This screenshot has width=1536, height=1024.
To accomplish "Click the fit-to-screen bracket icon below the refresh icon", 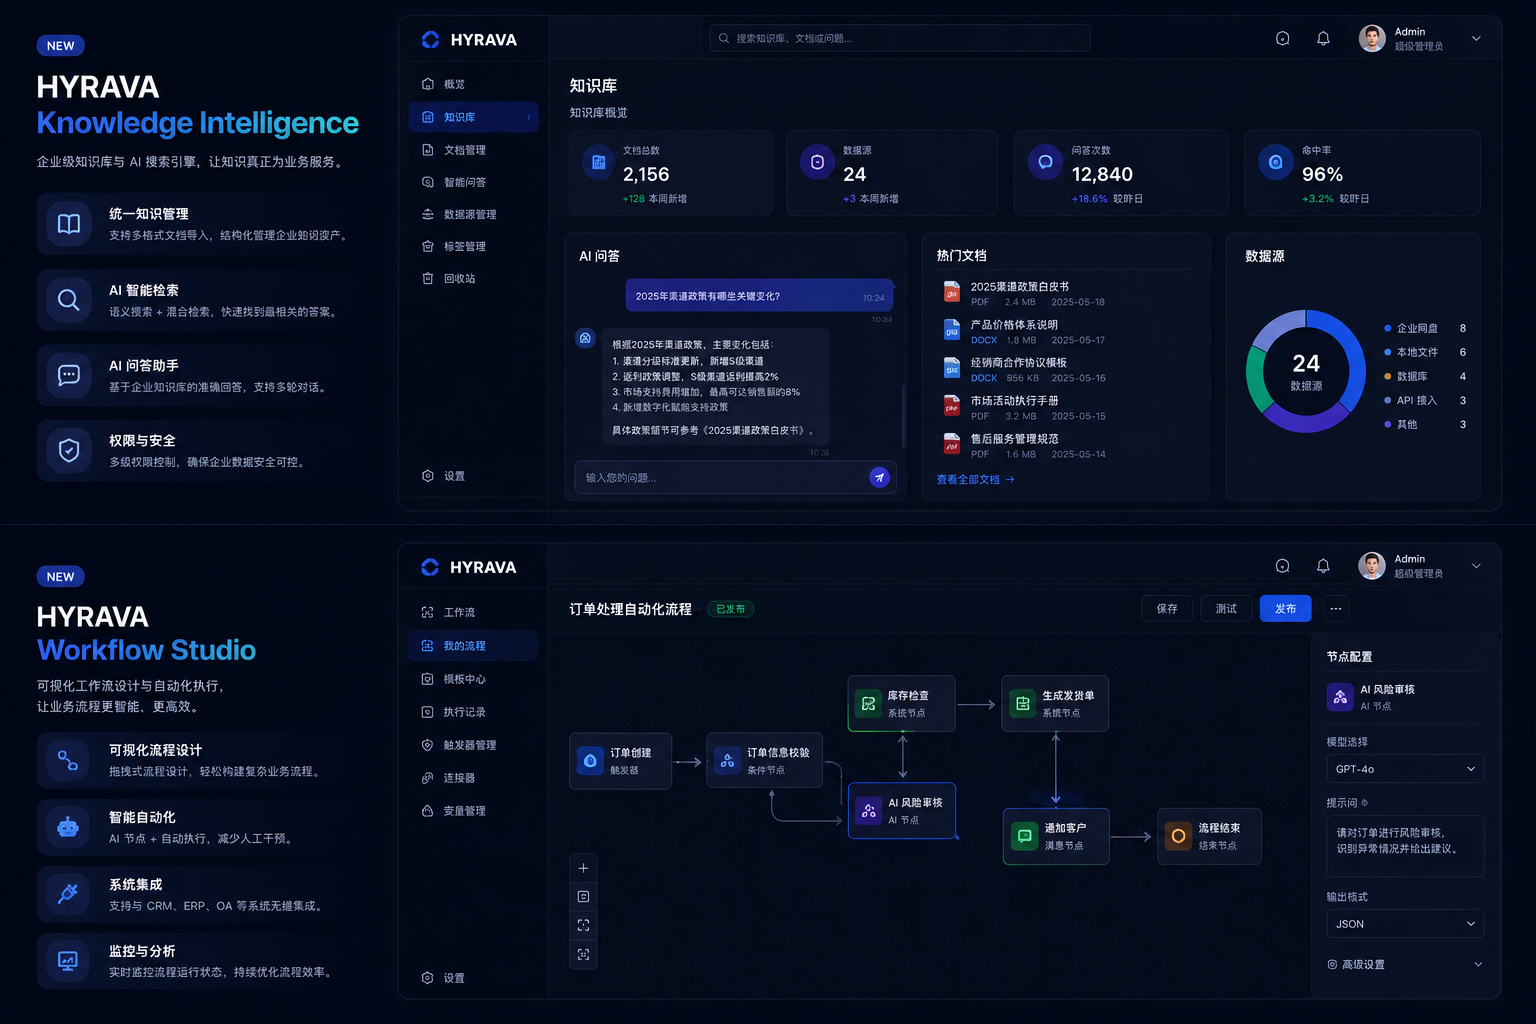I will pos(583,926).
